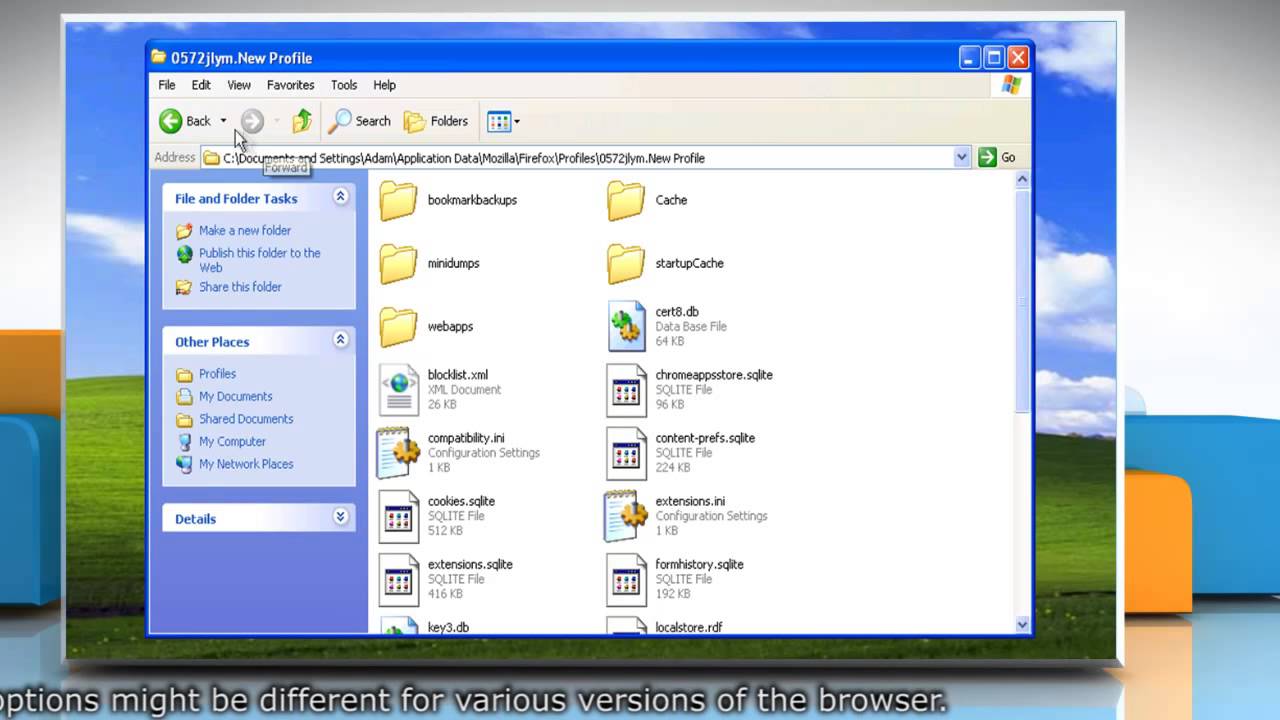Click the My Network Places icon
The height and width of the screenshot is (720, 1280).
[184, 464]
